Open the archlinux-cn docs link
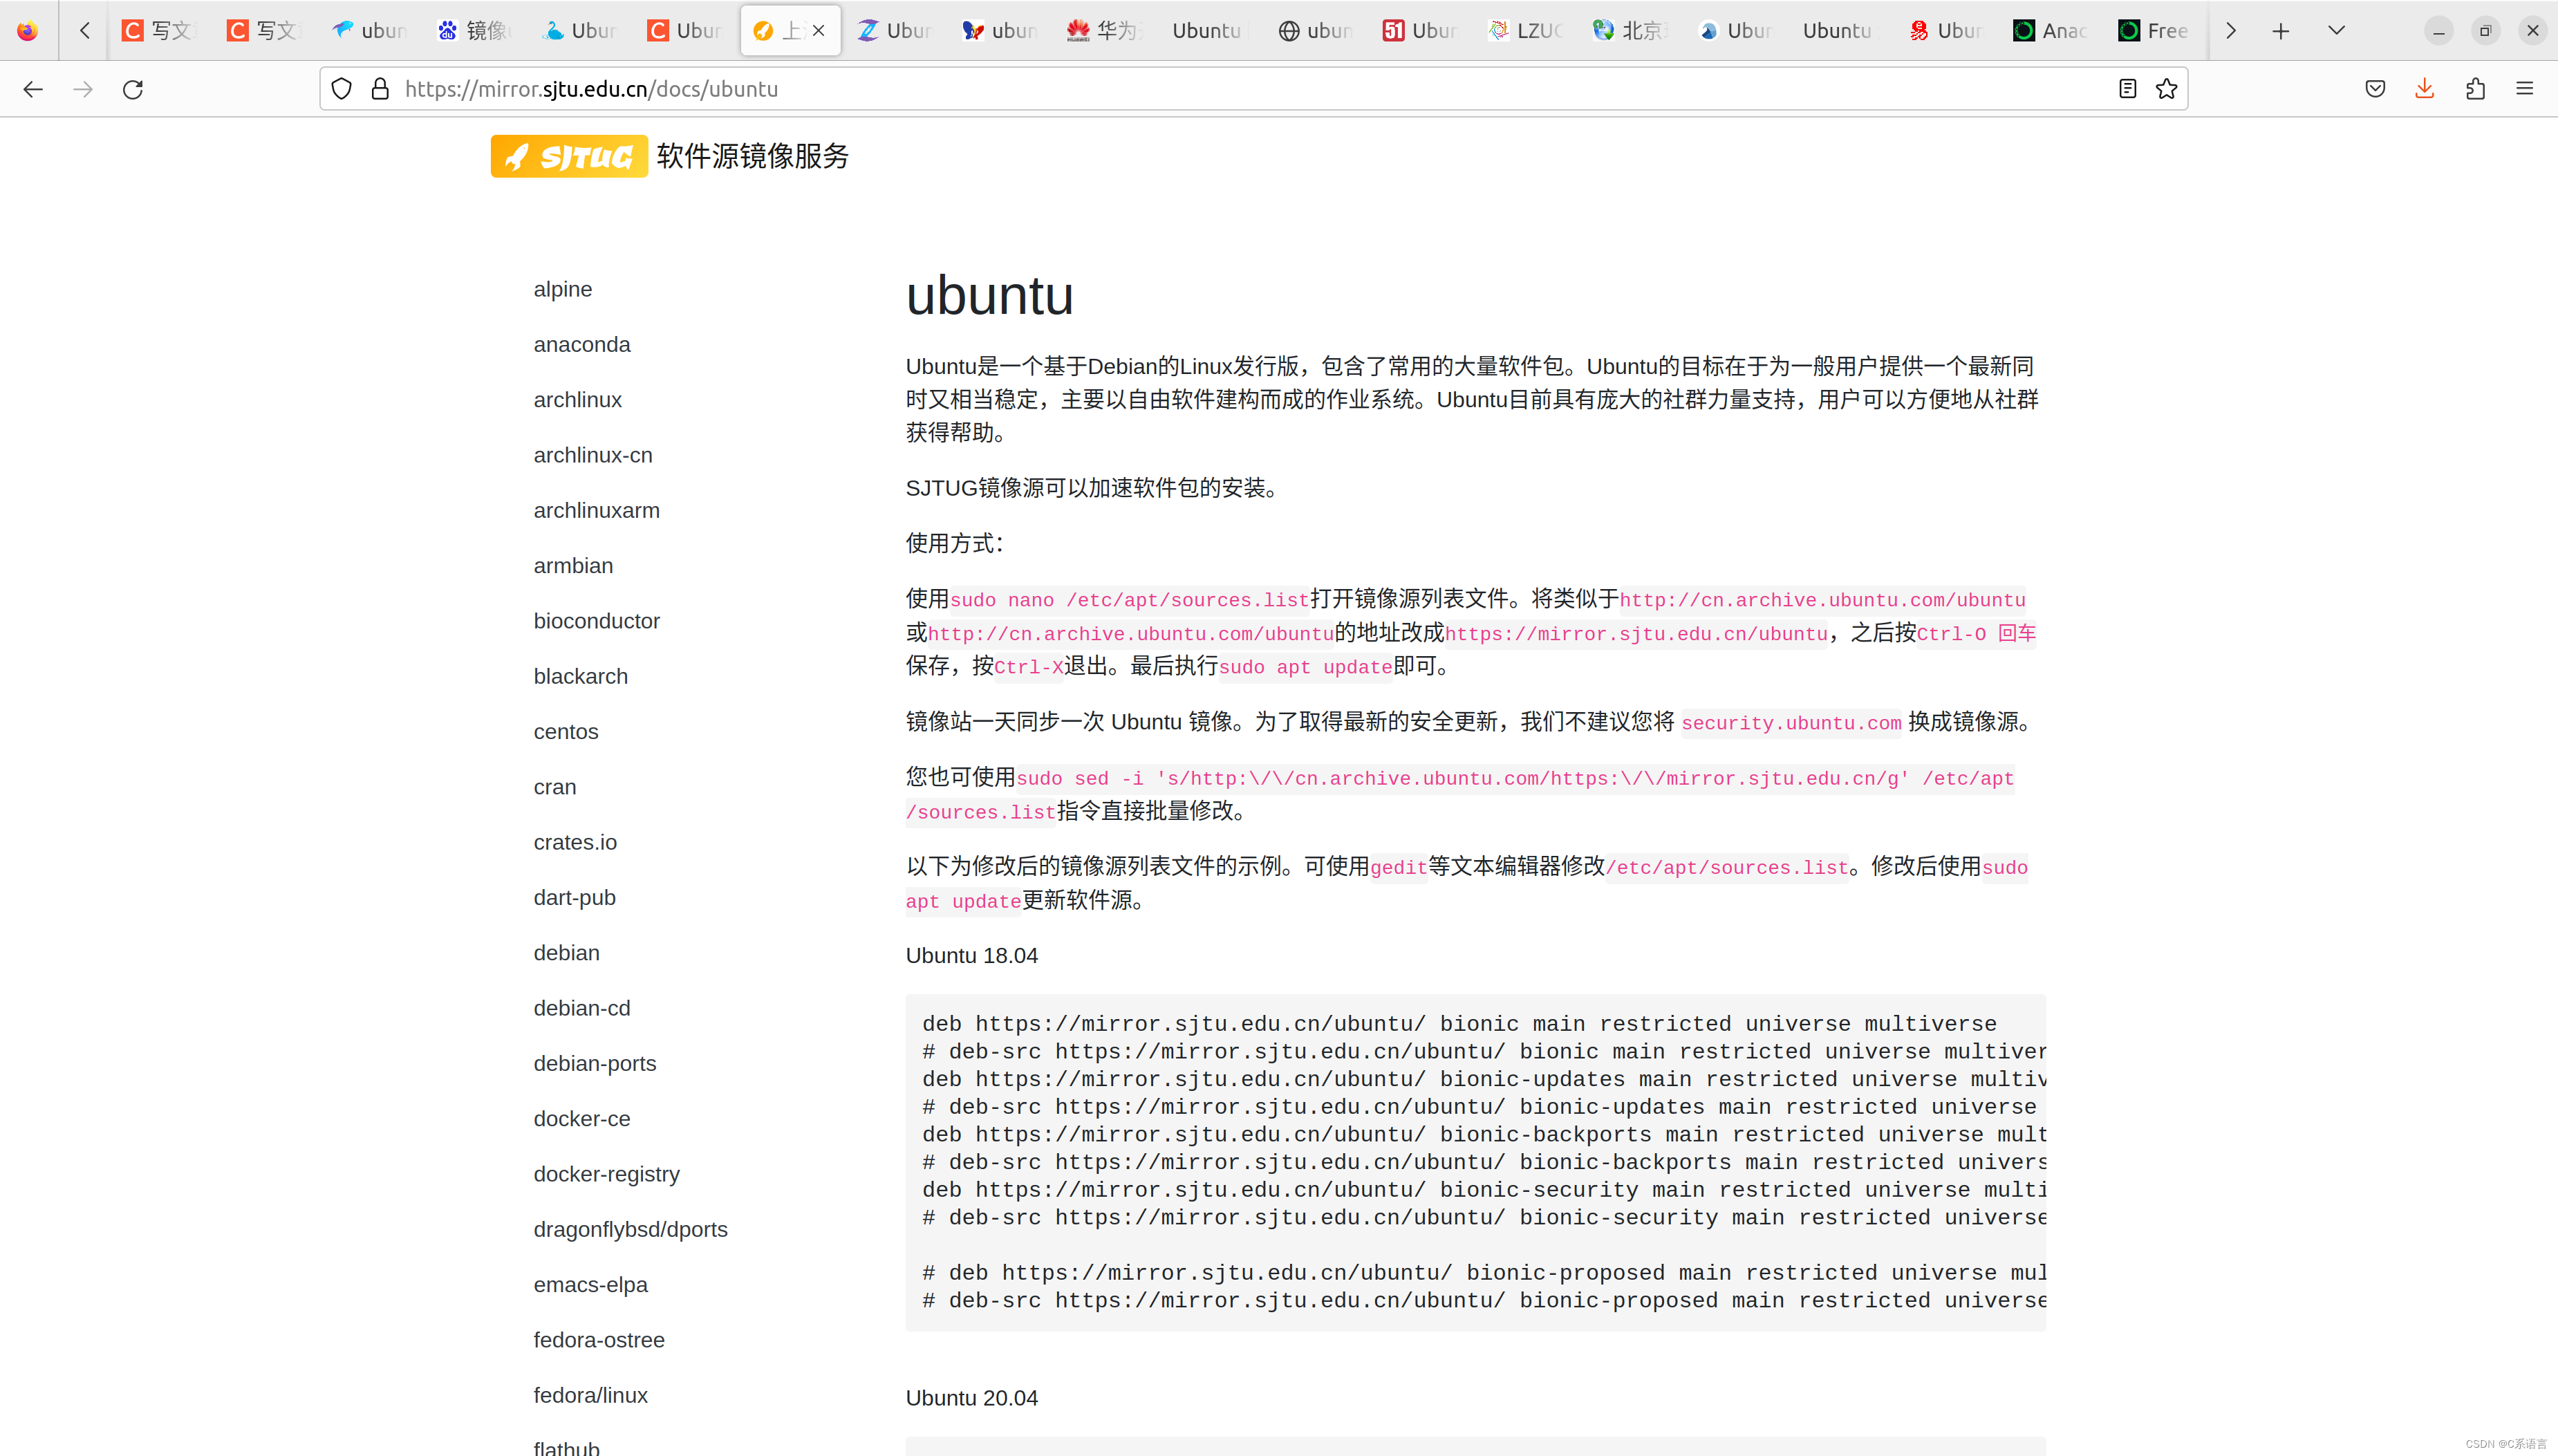 pos(593,455)
